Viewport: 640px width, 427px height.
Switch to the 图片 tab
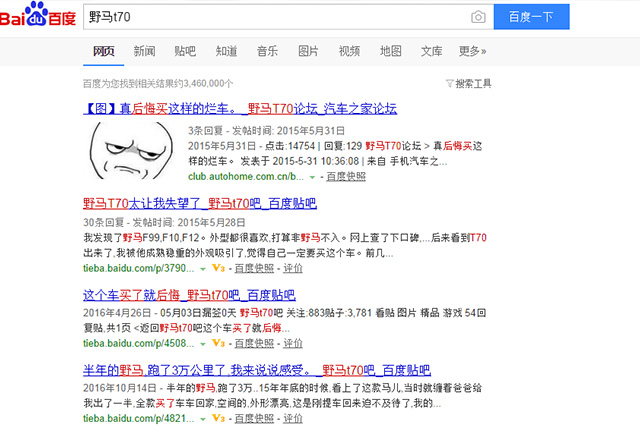pyautogui.click(x=308, y=51)
